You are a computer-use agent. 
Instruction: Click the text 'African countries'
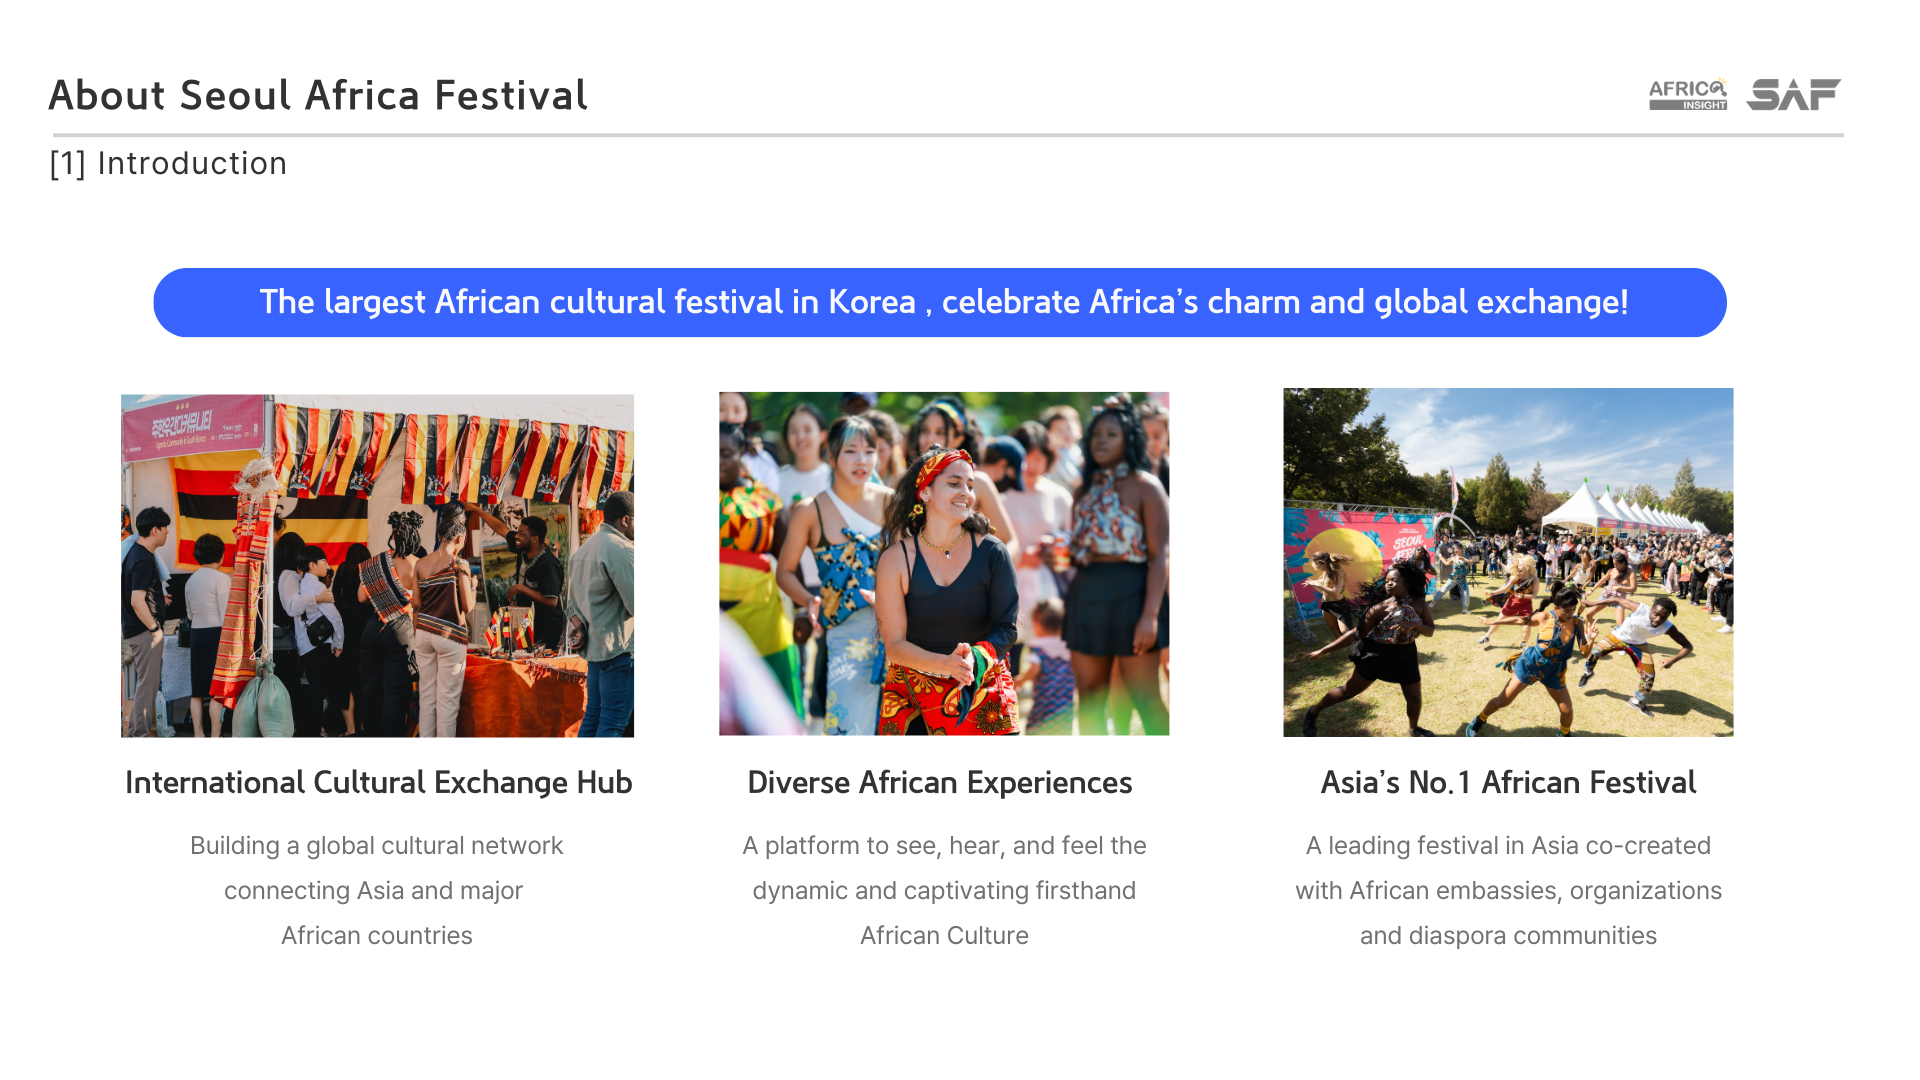pyautogui.click(x=376, y=935)
